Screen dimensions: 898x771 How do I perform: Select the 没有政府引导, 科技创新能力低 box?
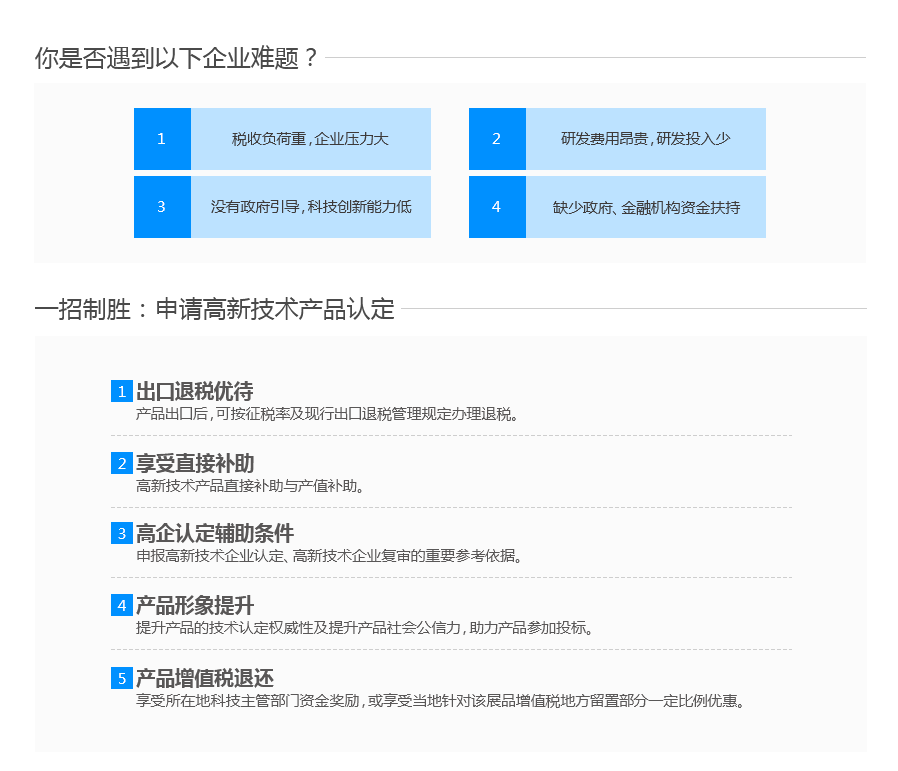[310, 207]
